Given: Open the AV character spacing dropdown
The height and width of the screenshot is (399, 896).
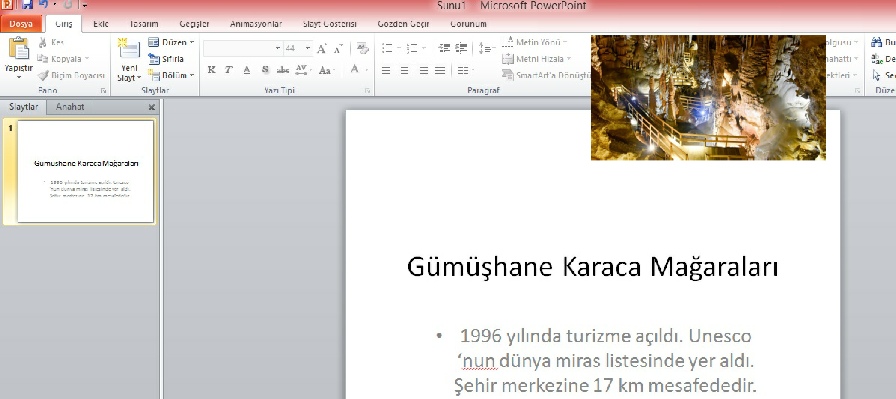Looking at the screenshot, I should point(303,70).
